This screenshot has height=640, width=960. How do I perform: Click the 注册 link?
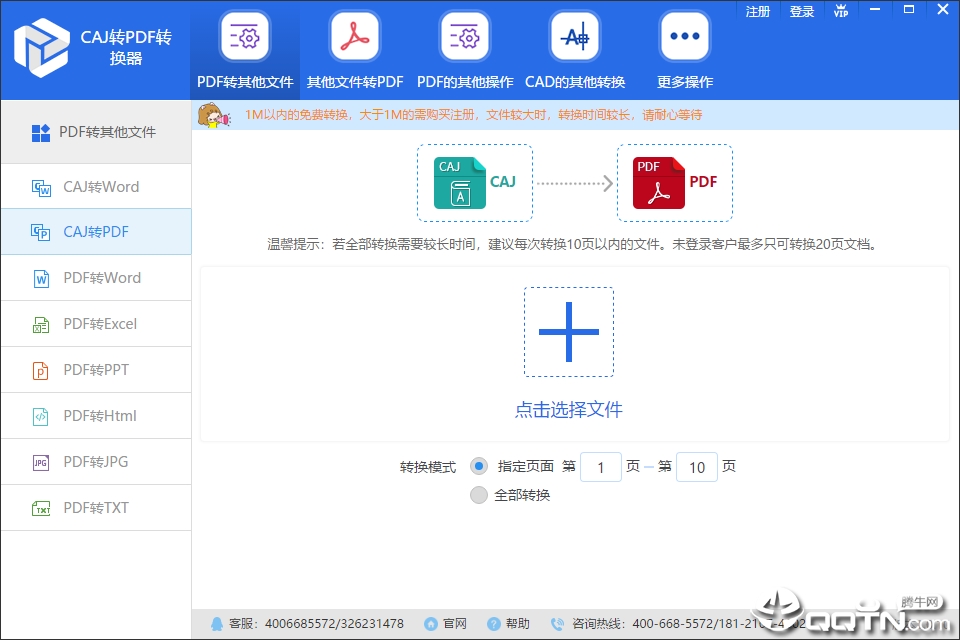pyautogui.click(x=758, y=11)
